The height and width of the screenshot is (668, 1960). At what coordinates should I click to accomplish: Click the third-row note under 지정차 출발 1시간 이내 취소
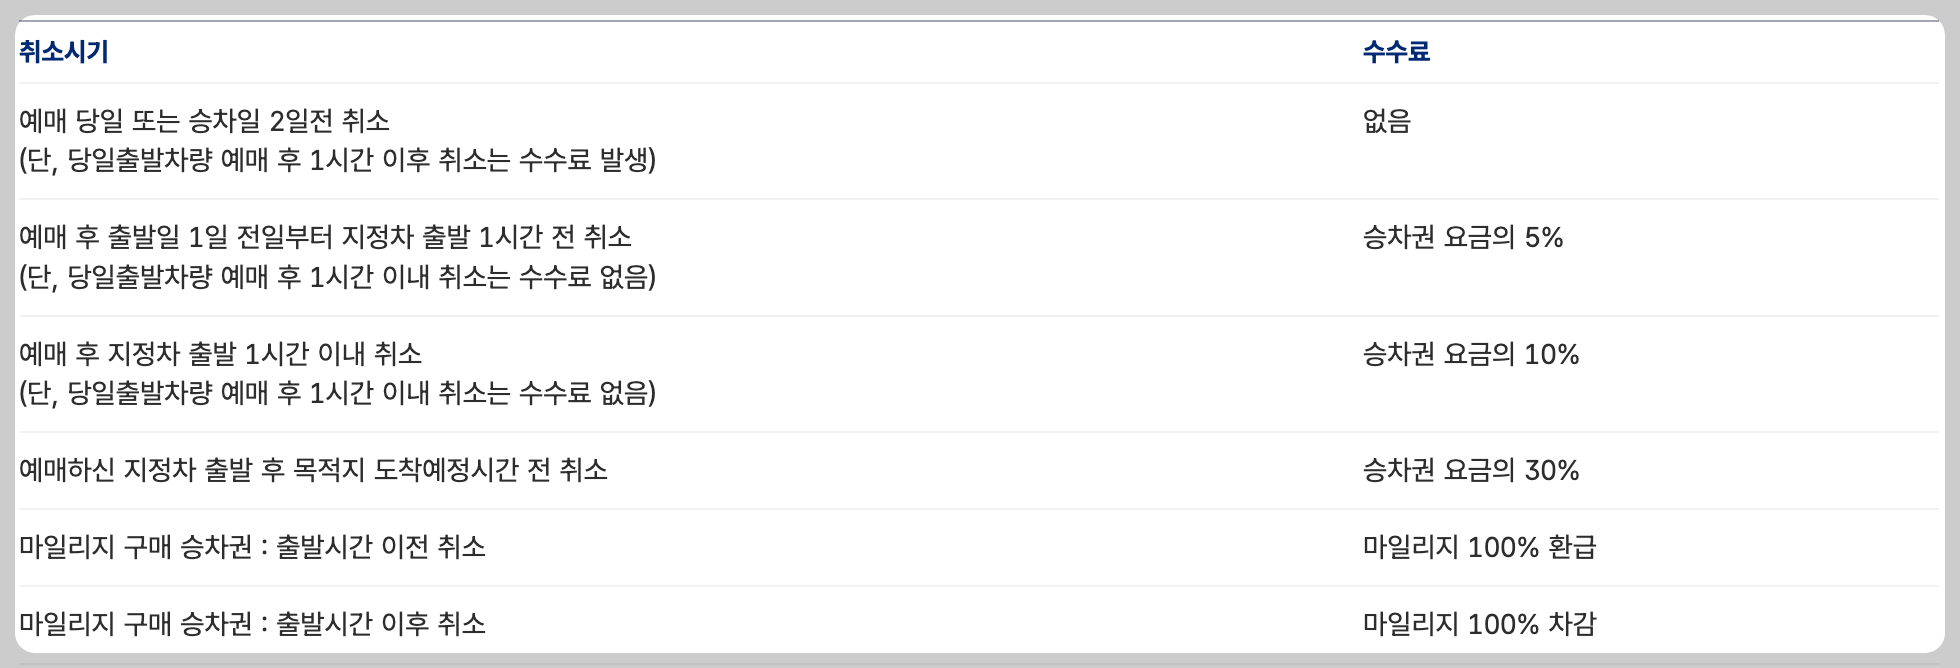pyautogui.click(x=338, y=393)
